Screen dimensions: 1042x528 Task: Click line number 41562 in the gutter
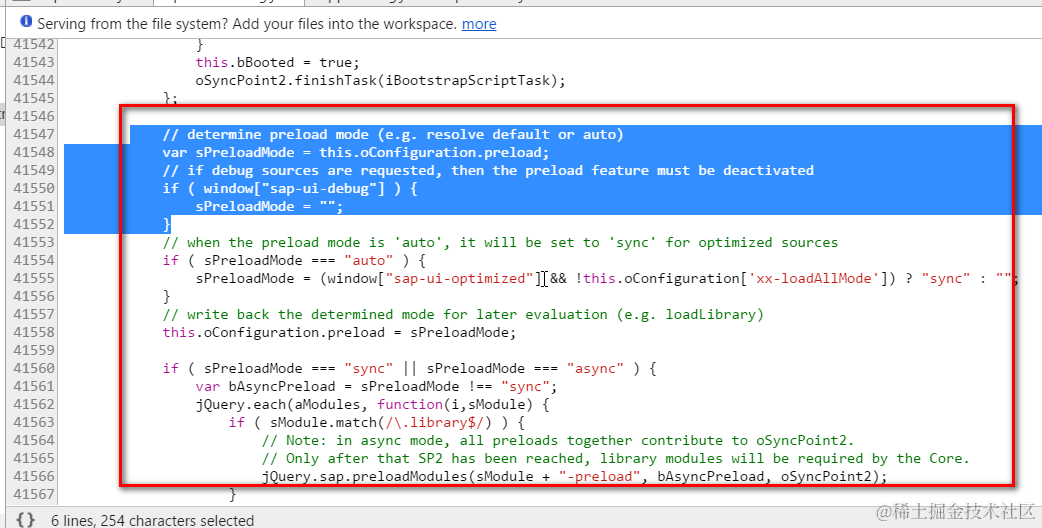click(34, 404)
